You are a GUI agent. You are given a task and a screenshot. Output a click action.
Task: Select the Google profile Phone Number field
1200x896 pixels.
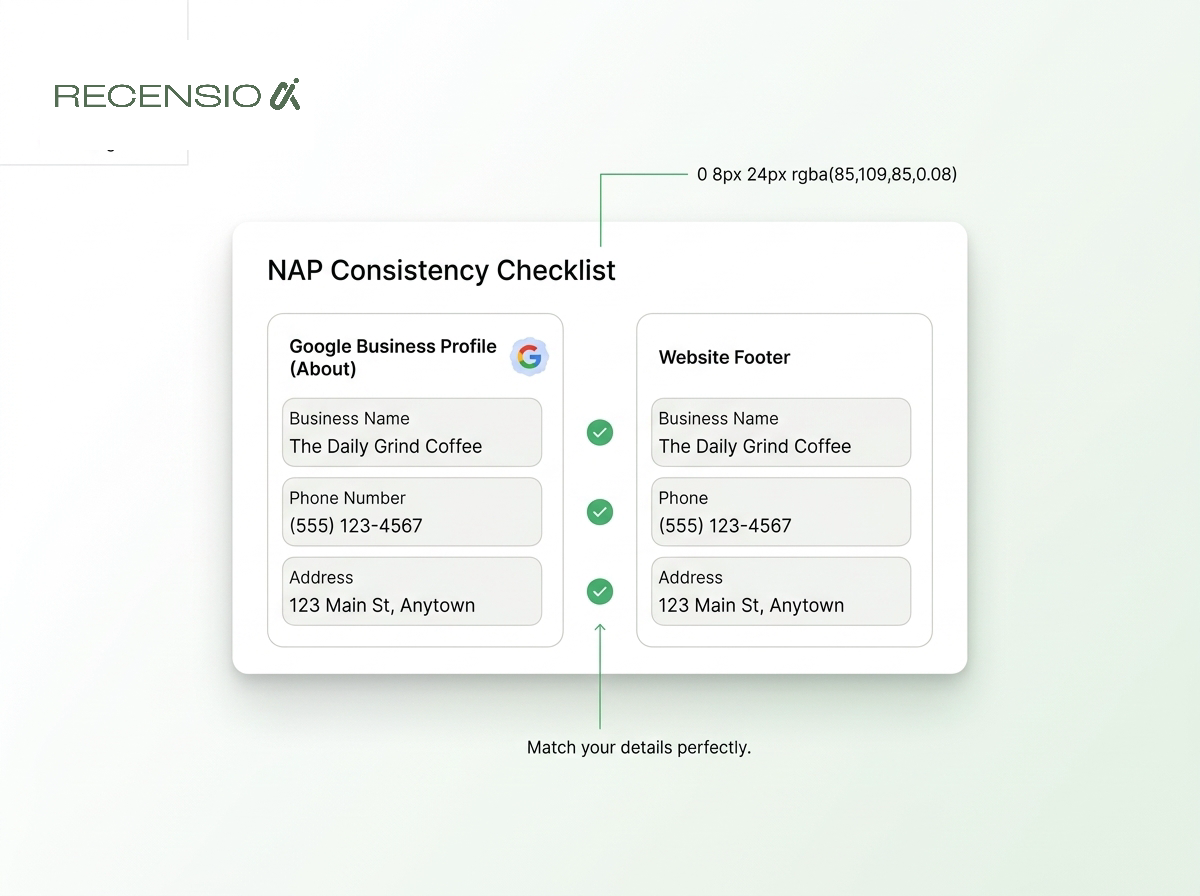[x=412, y=512]
